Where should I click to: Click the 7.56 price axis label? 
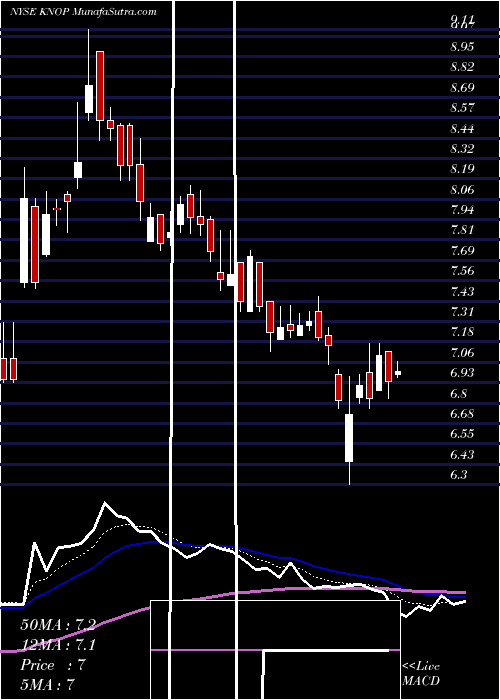pos(462,271)
